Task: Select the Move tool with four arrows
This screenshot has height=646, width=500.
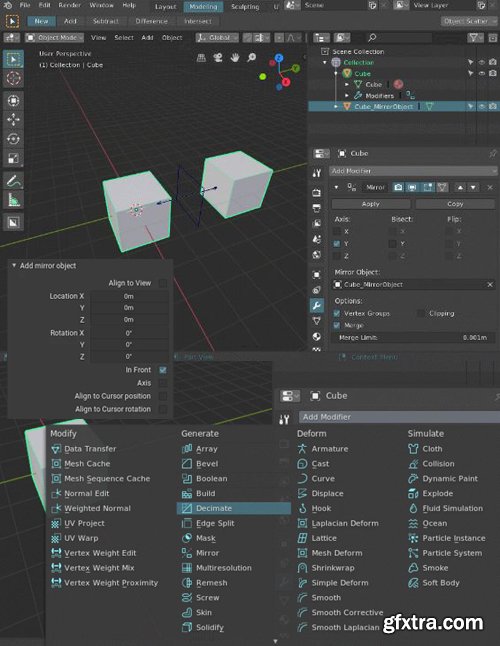Action: (x=13, y=119)
